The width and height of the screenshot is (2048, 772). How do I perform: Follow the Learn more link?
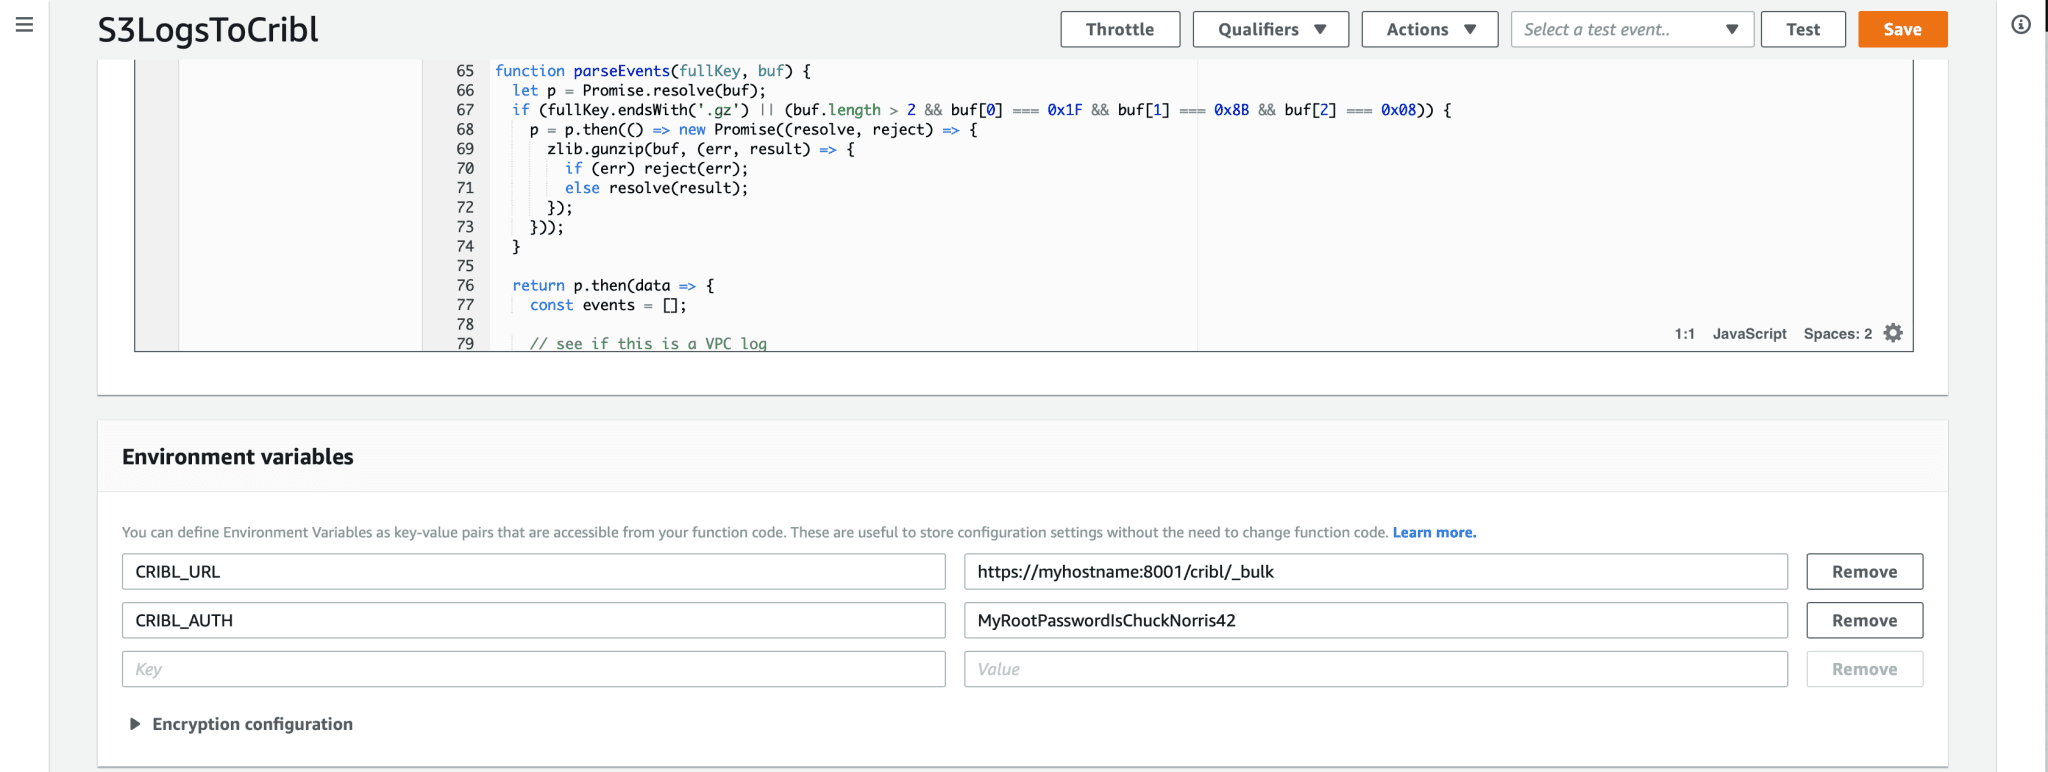click(x=1434, y=532)
